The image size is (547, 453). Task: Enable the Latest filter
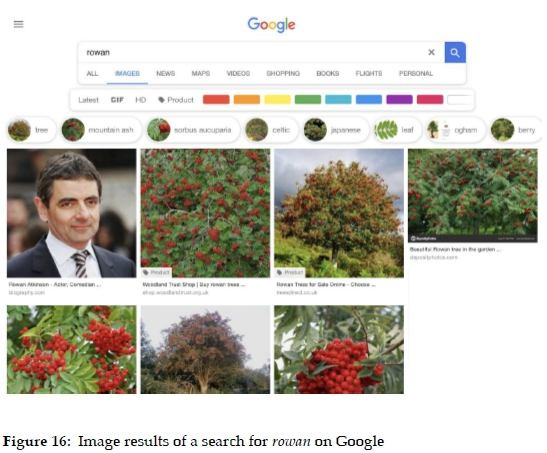88,100
